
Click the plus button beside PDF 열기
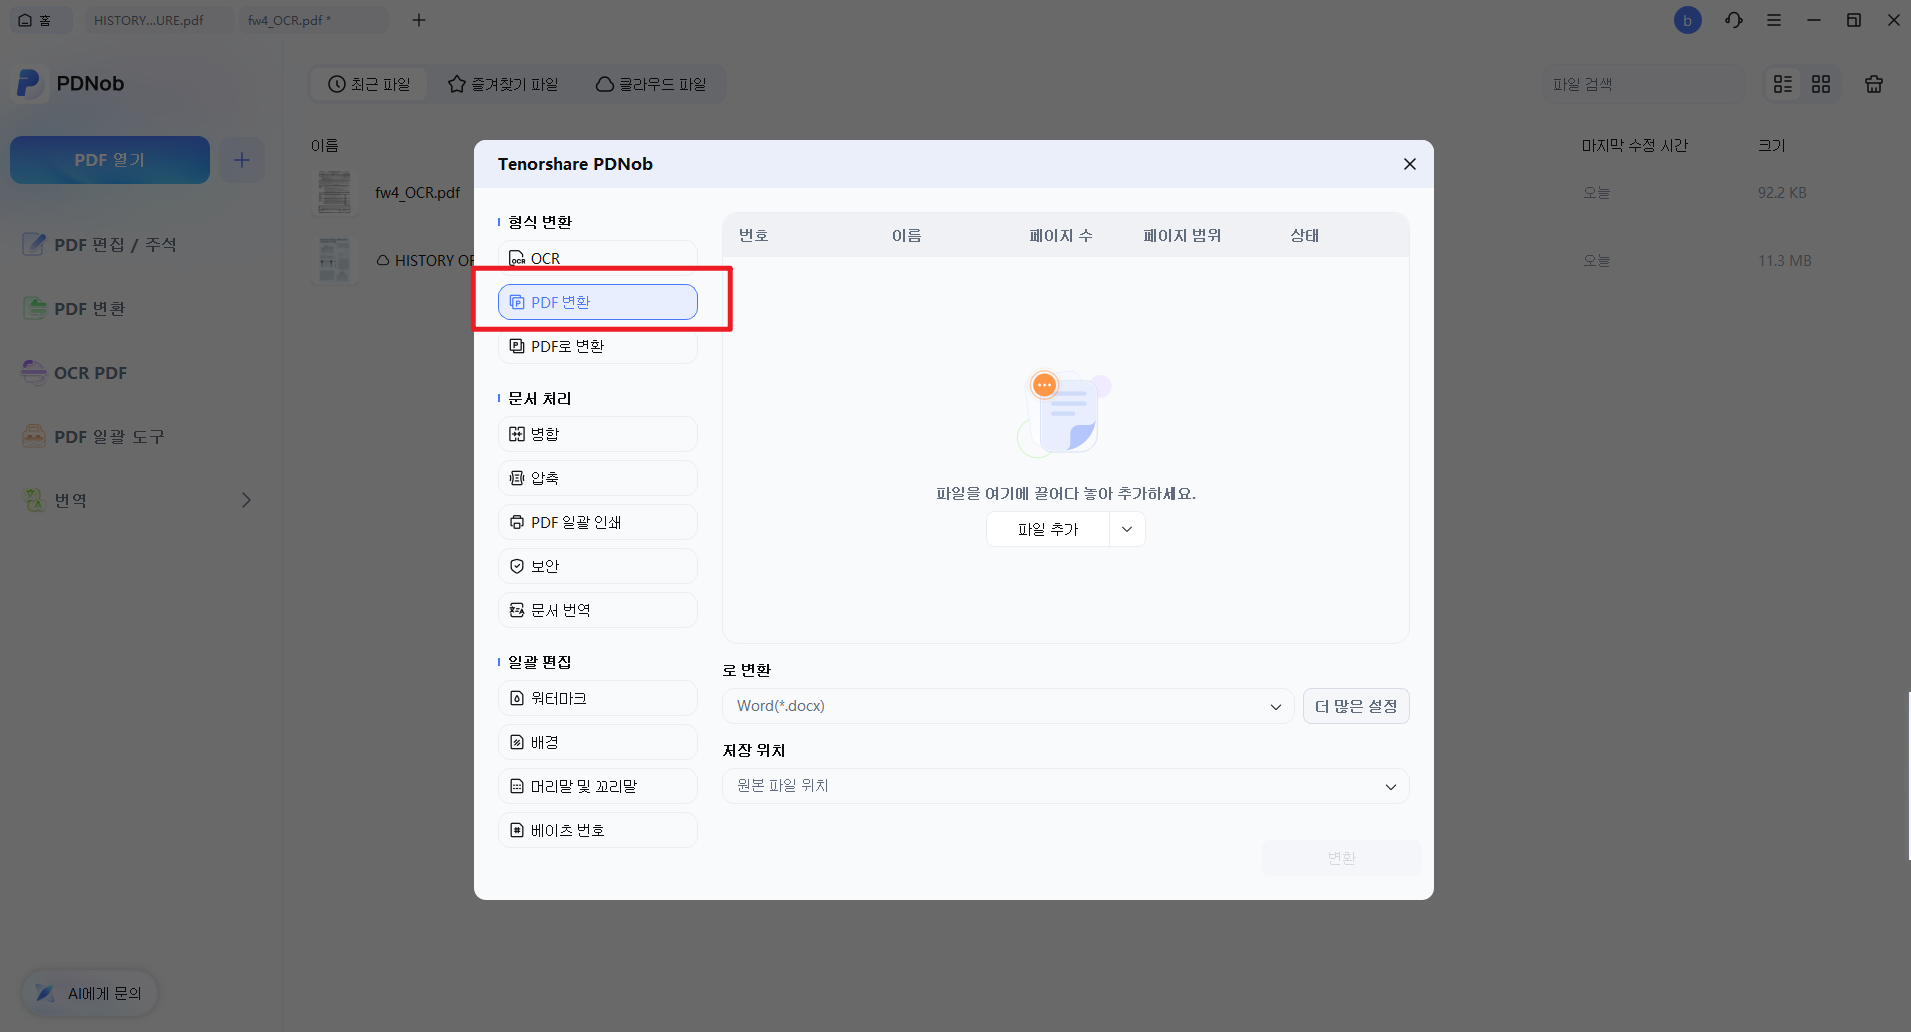tap(242, 160)
